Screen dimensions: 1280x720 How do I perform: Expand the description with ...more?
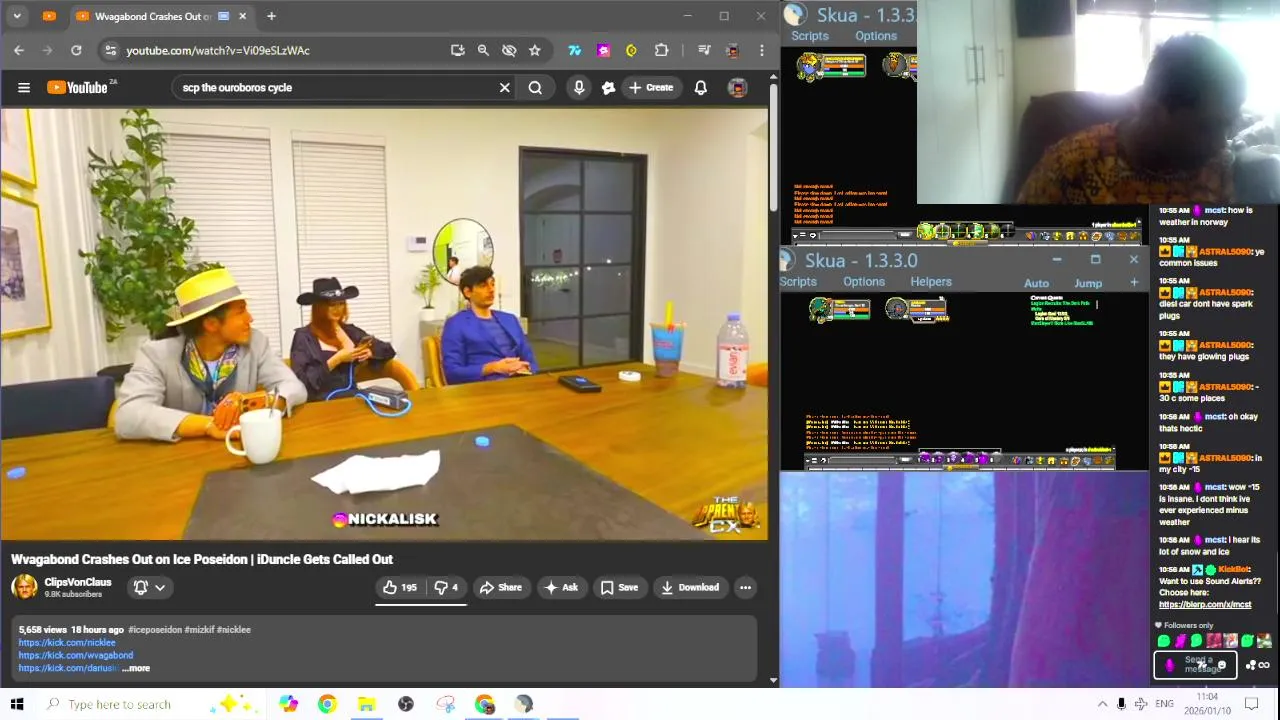[x=136, y=668]
